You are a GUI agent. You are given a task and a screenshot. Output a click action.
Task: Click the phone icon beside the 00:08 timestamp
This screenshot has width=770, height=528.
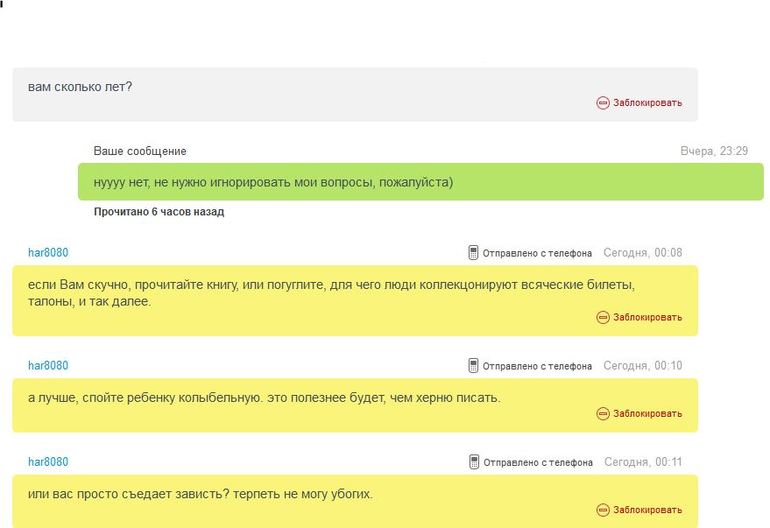(474, 253)
